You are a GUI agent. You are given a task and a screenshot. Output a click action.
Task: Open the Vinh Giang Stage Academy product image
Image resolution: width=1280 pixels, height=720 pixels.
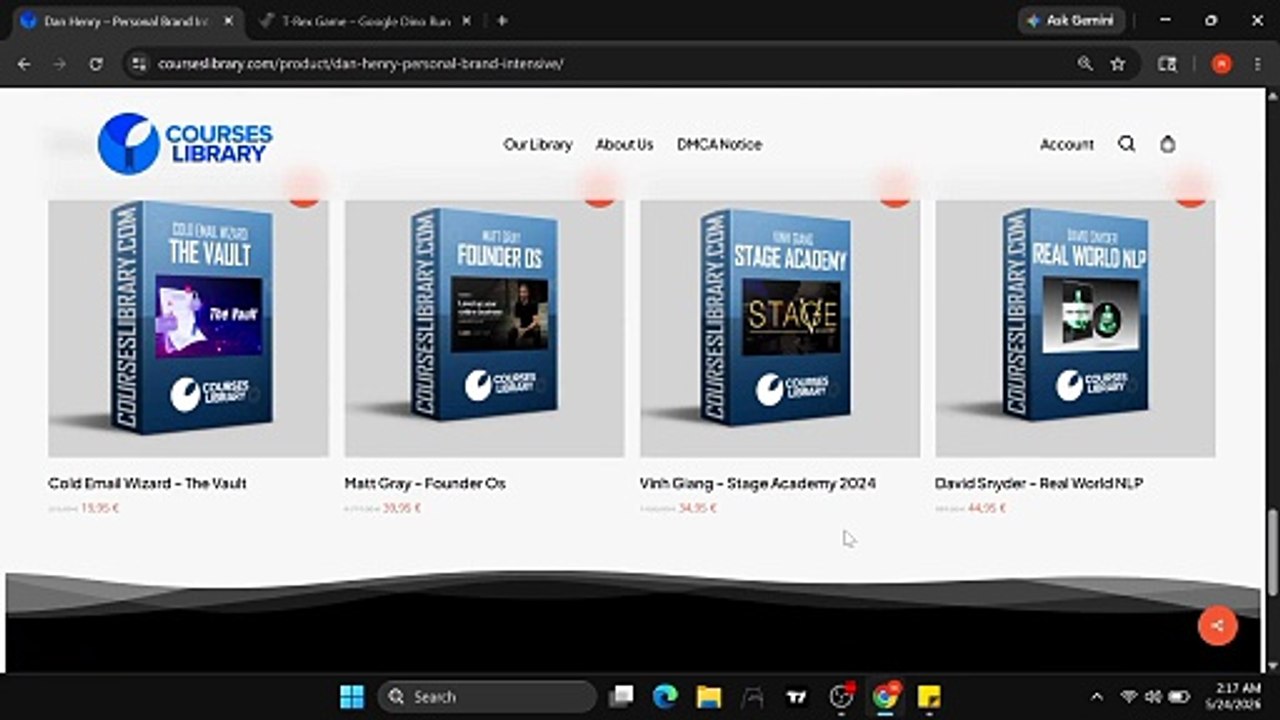(780, 328)
